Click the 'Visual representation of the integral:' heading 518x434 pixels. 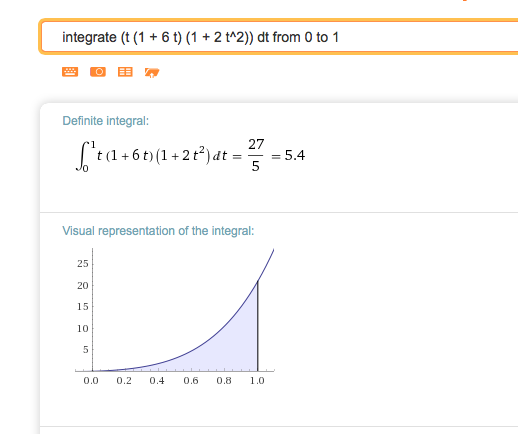click(158, 231)
